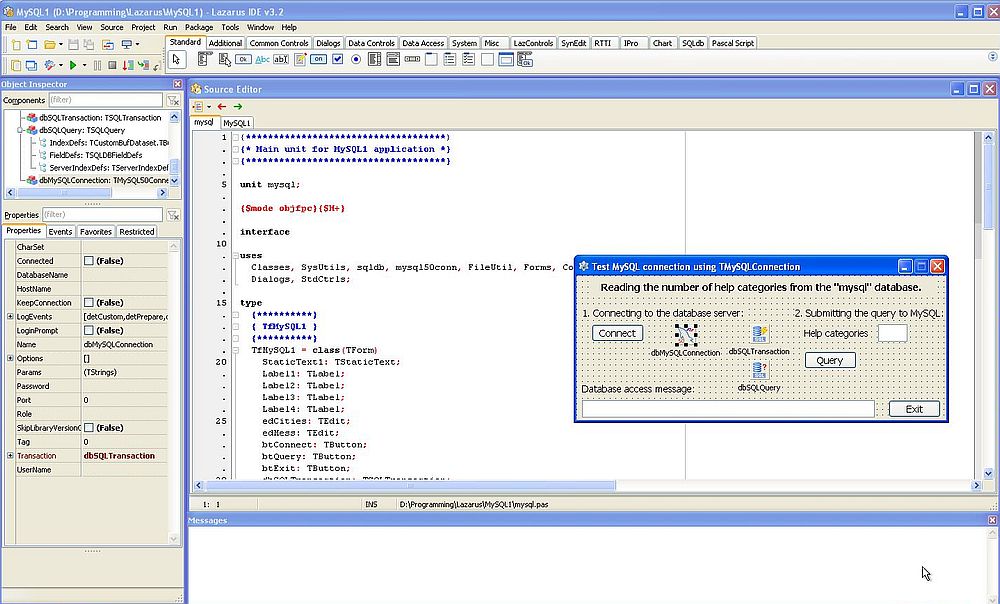
Task: Click the red back arrow in Source Editor
Action: pos(221,107)
